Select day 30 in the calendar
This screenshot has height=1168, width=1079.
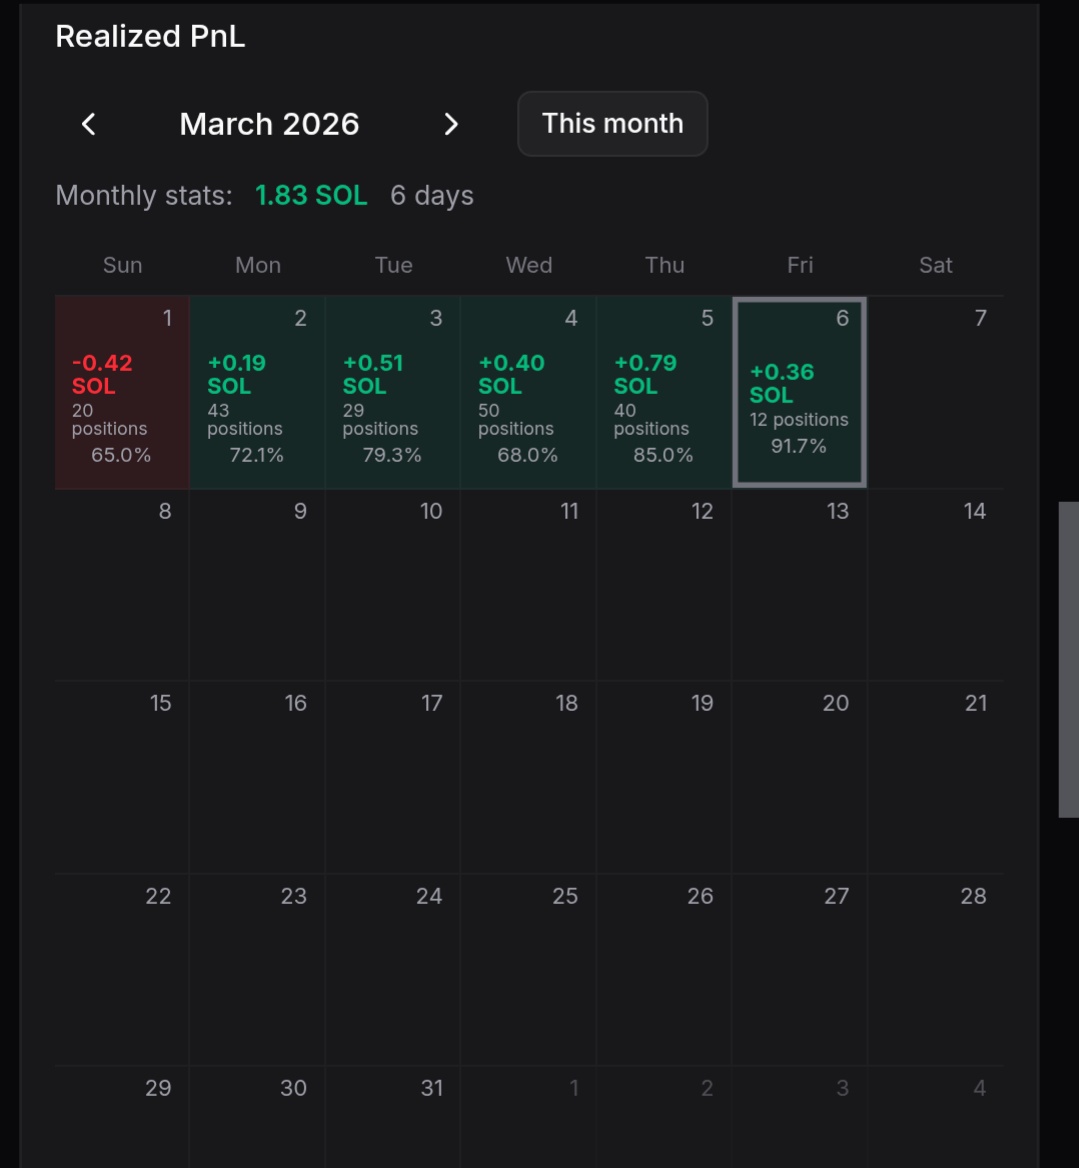click(258, 1117)
